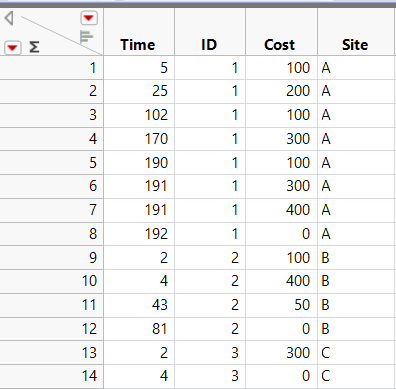Viewport: 396px width, 389px height.
Task: Select the Site column header
Action: coord(356,32)
